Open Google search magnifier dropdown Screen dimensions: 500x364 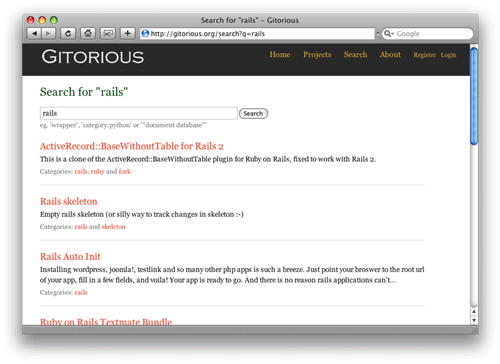[x=388, y=33]
